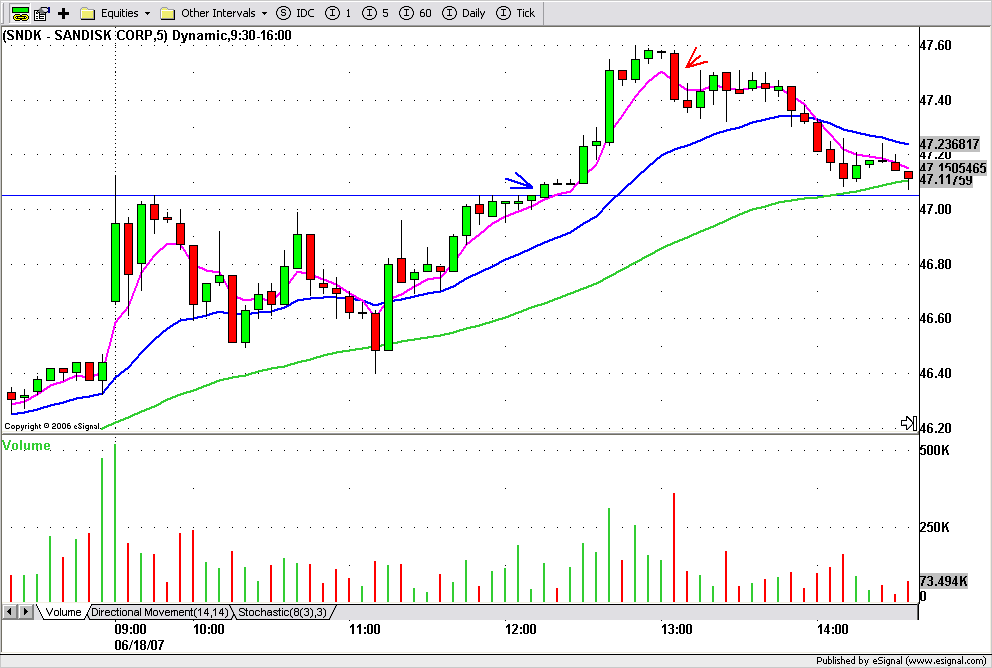Click the black plus icon in toolbar
Screen dimensions: 992x668
pos(63,13)
